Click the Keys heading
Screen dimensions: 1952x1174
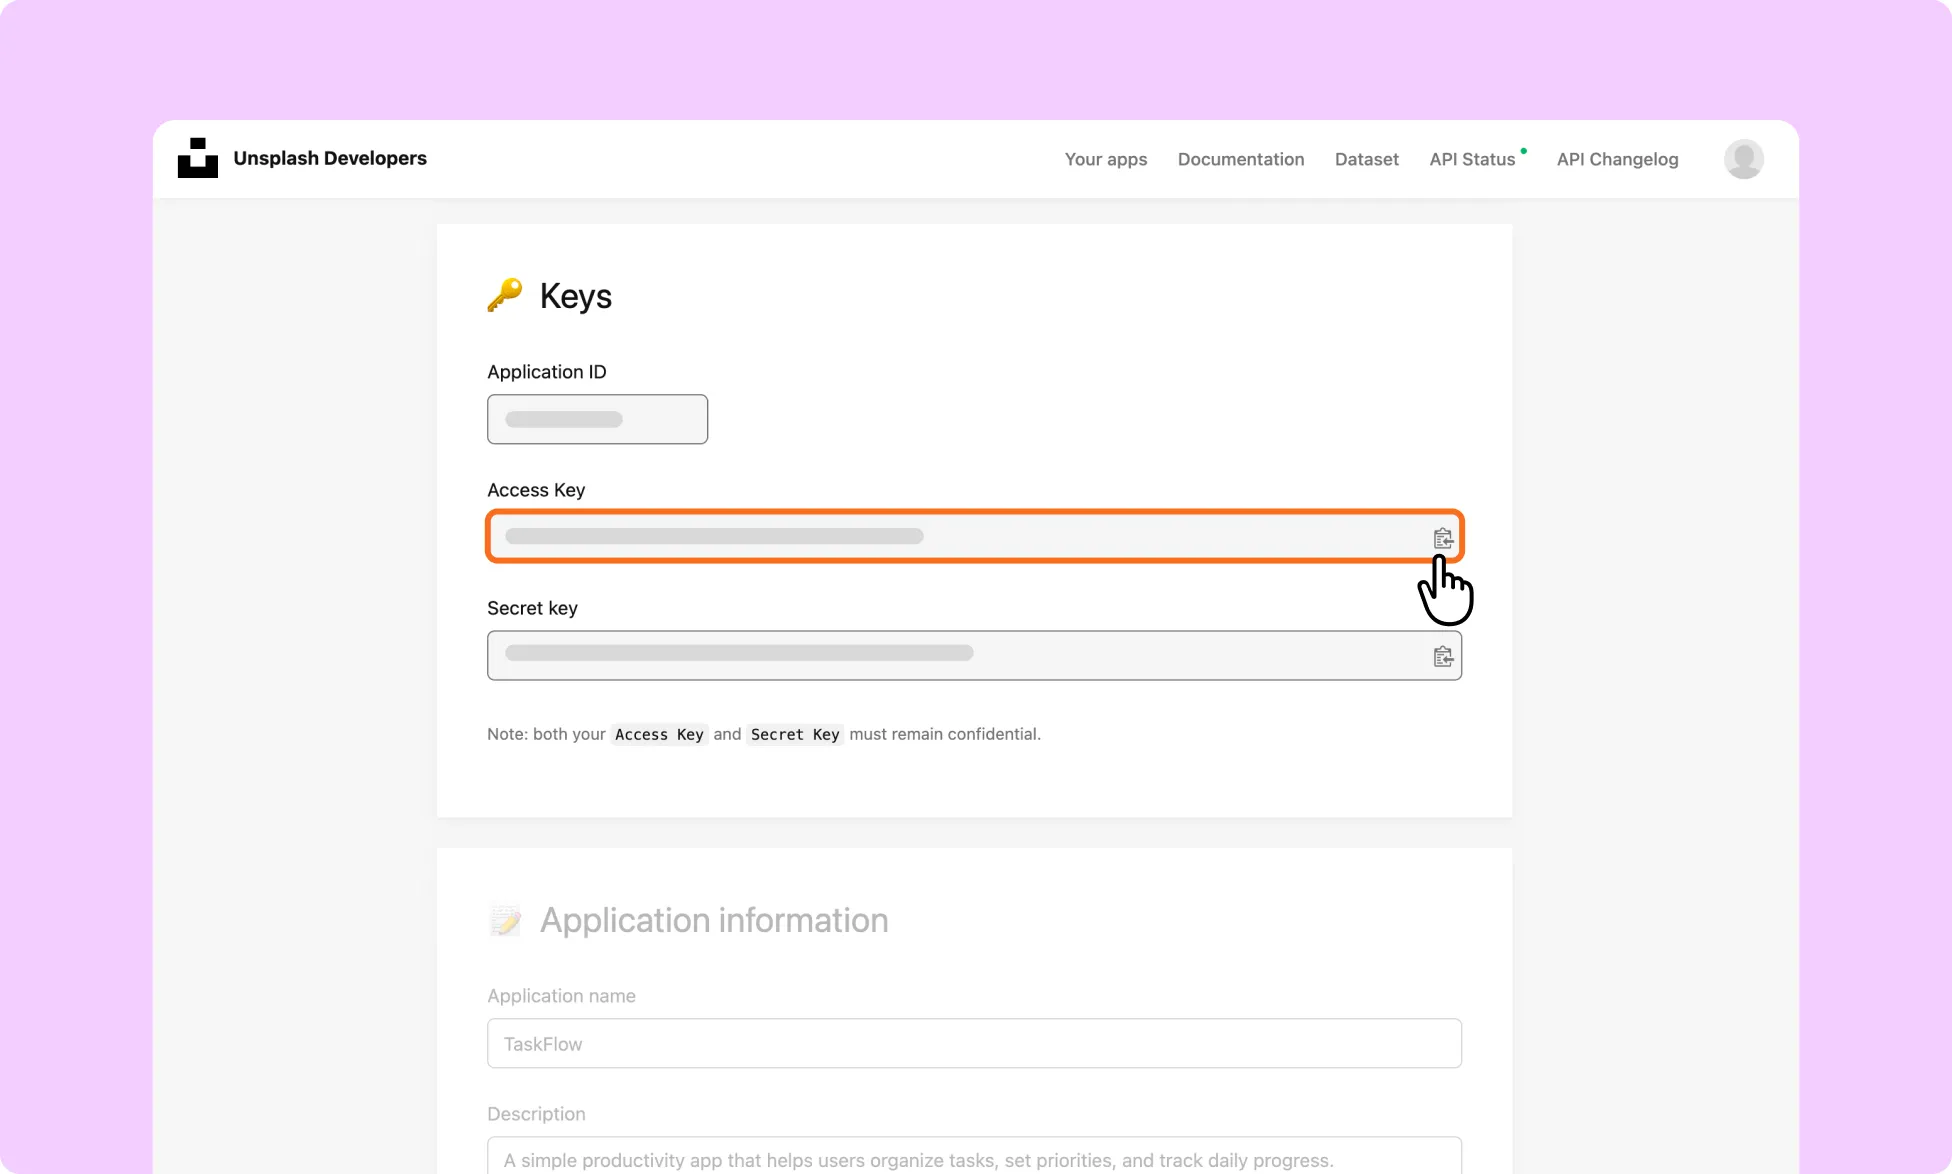(x=575, y=296)
